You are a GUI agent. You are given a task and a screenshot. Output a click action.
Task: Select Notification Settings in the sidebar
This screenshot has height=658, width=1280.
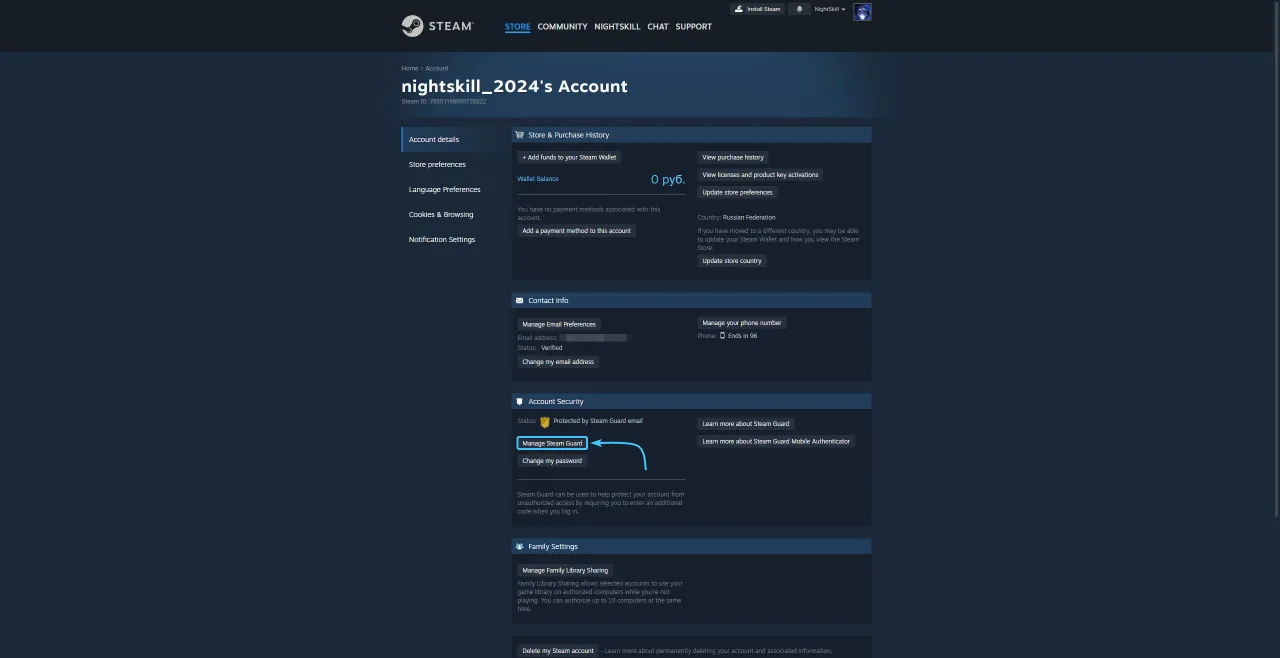click(441, 239)
